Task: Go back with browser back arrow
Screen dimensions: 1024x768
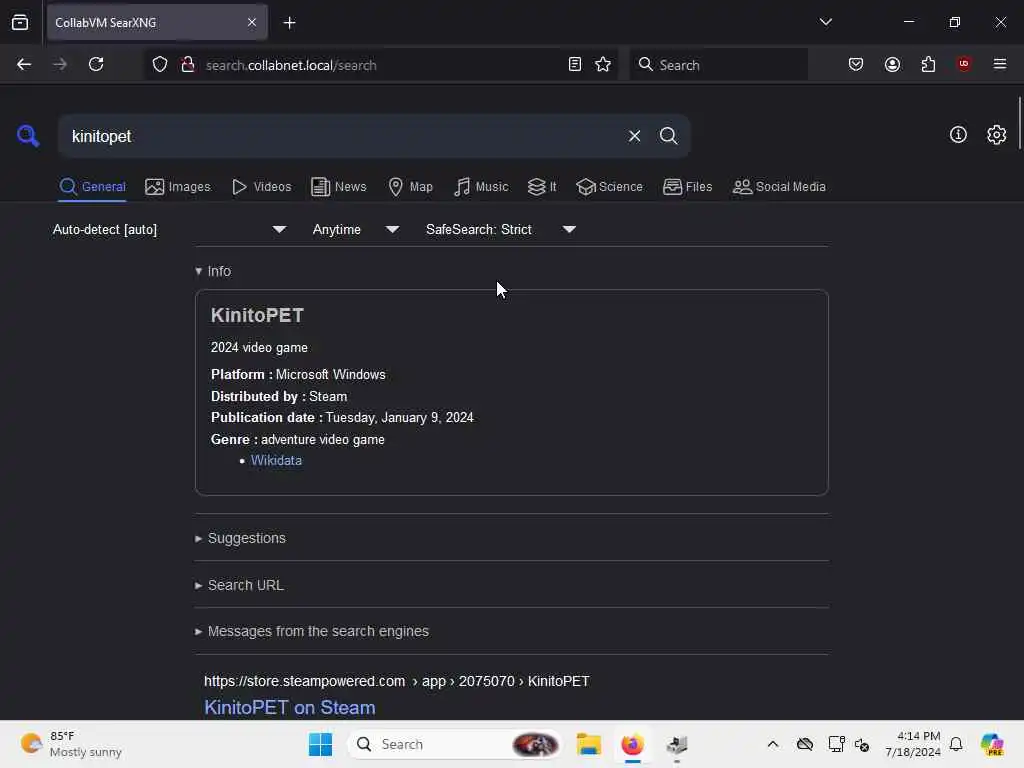Action: click(x=24, y=64)
